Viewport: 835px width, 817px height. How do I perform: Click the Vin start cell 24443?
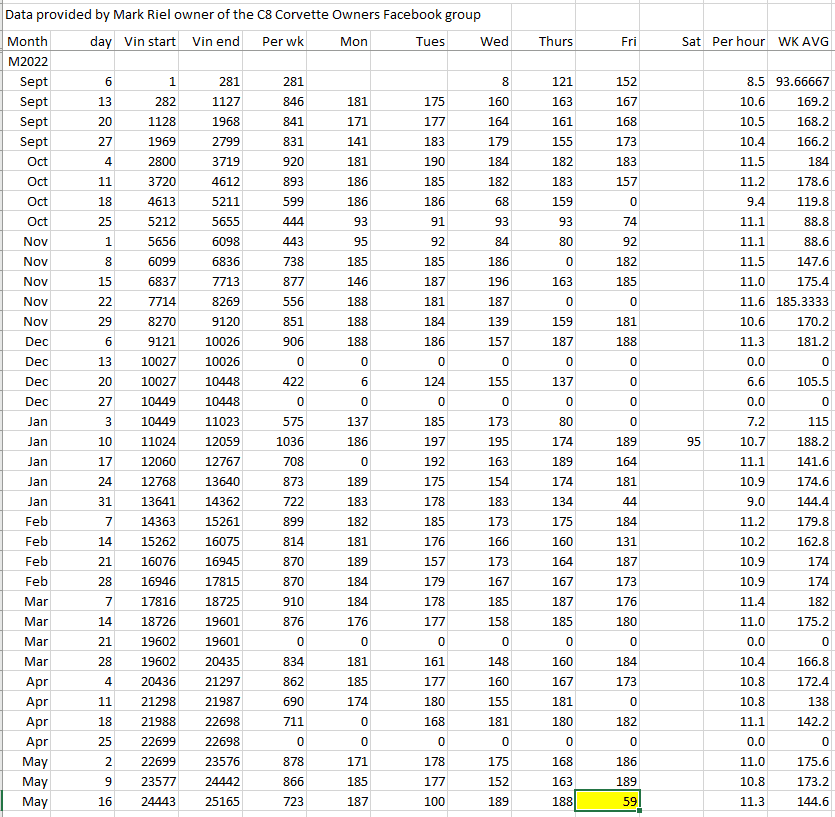tap(149, 801)
